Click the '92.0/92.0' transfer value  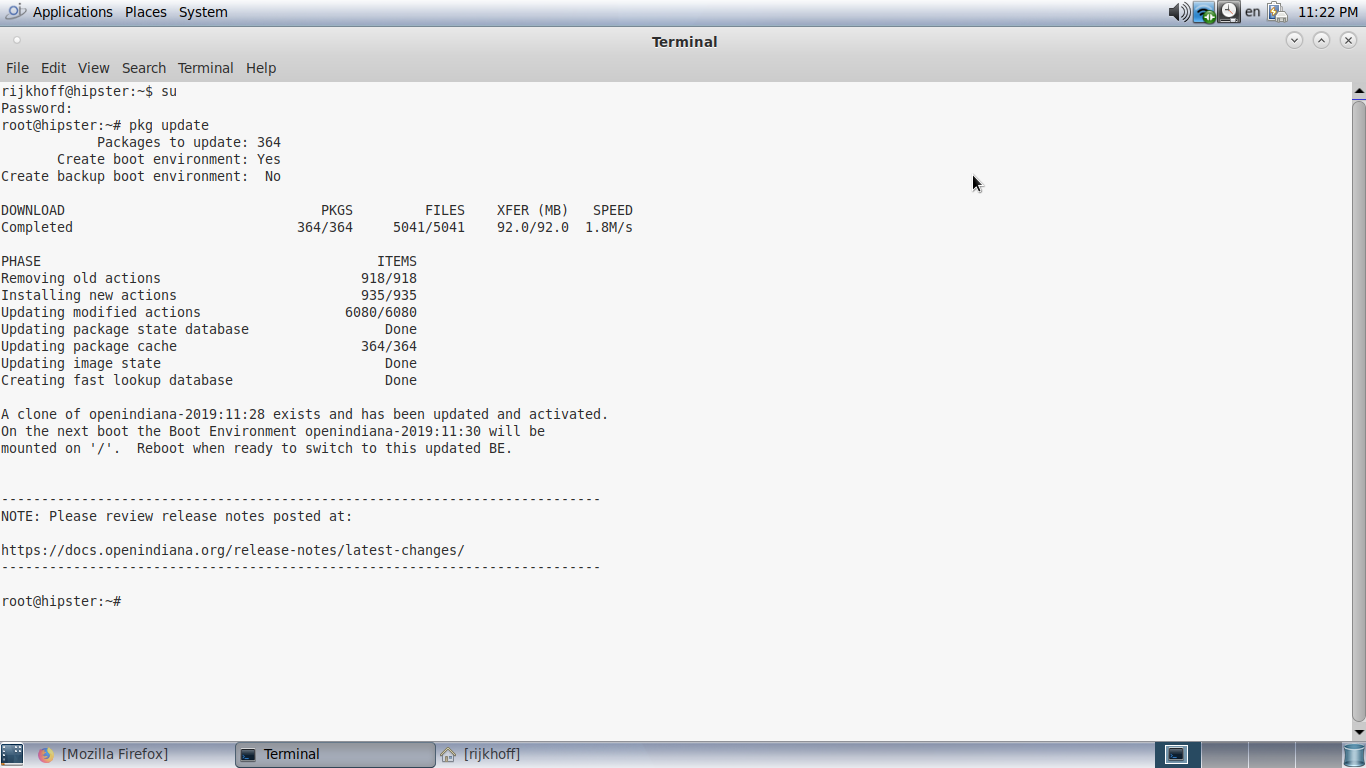[533, 227]
